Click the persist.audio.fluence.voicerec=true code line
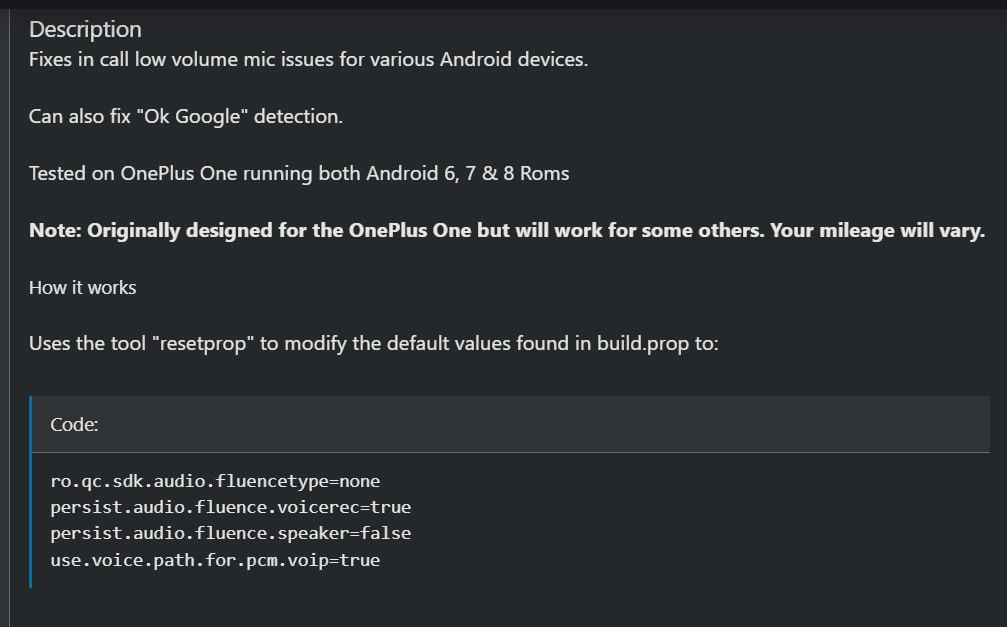This screenshot has height=627, width=1007. click(x=231, y=508)
